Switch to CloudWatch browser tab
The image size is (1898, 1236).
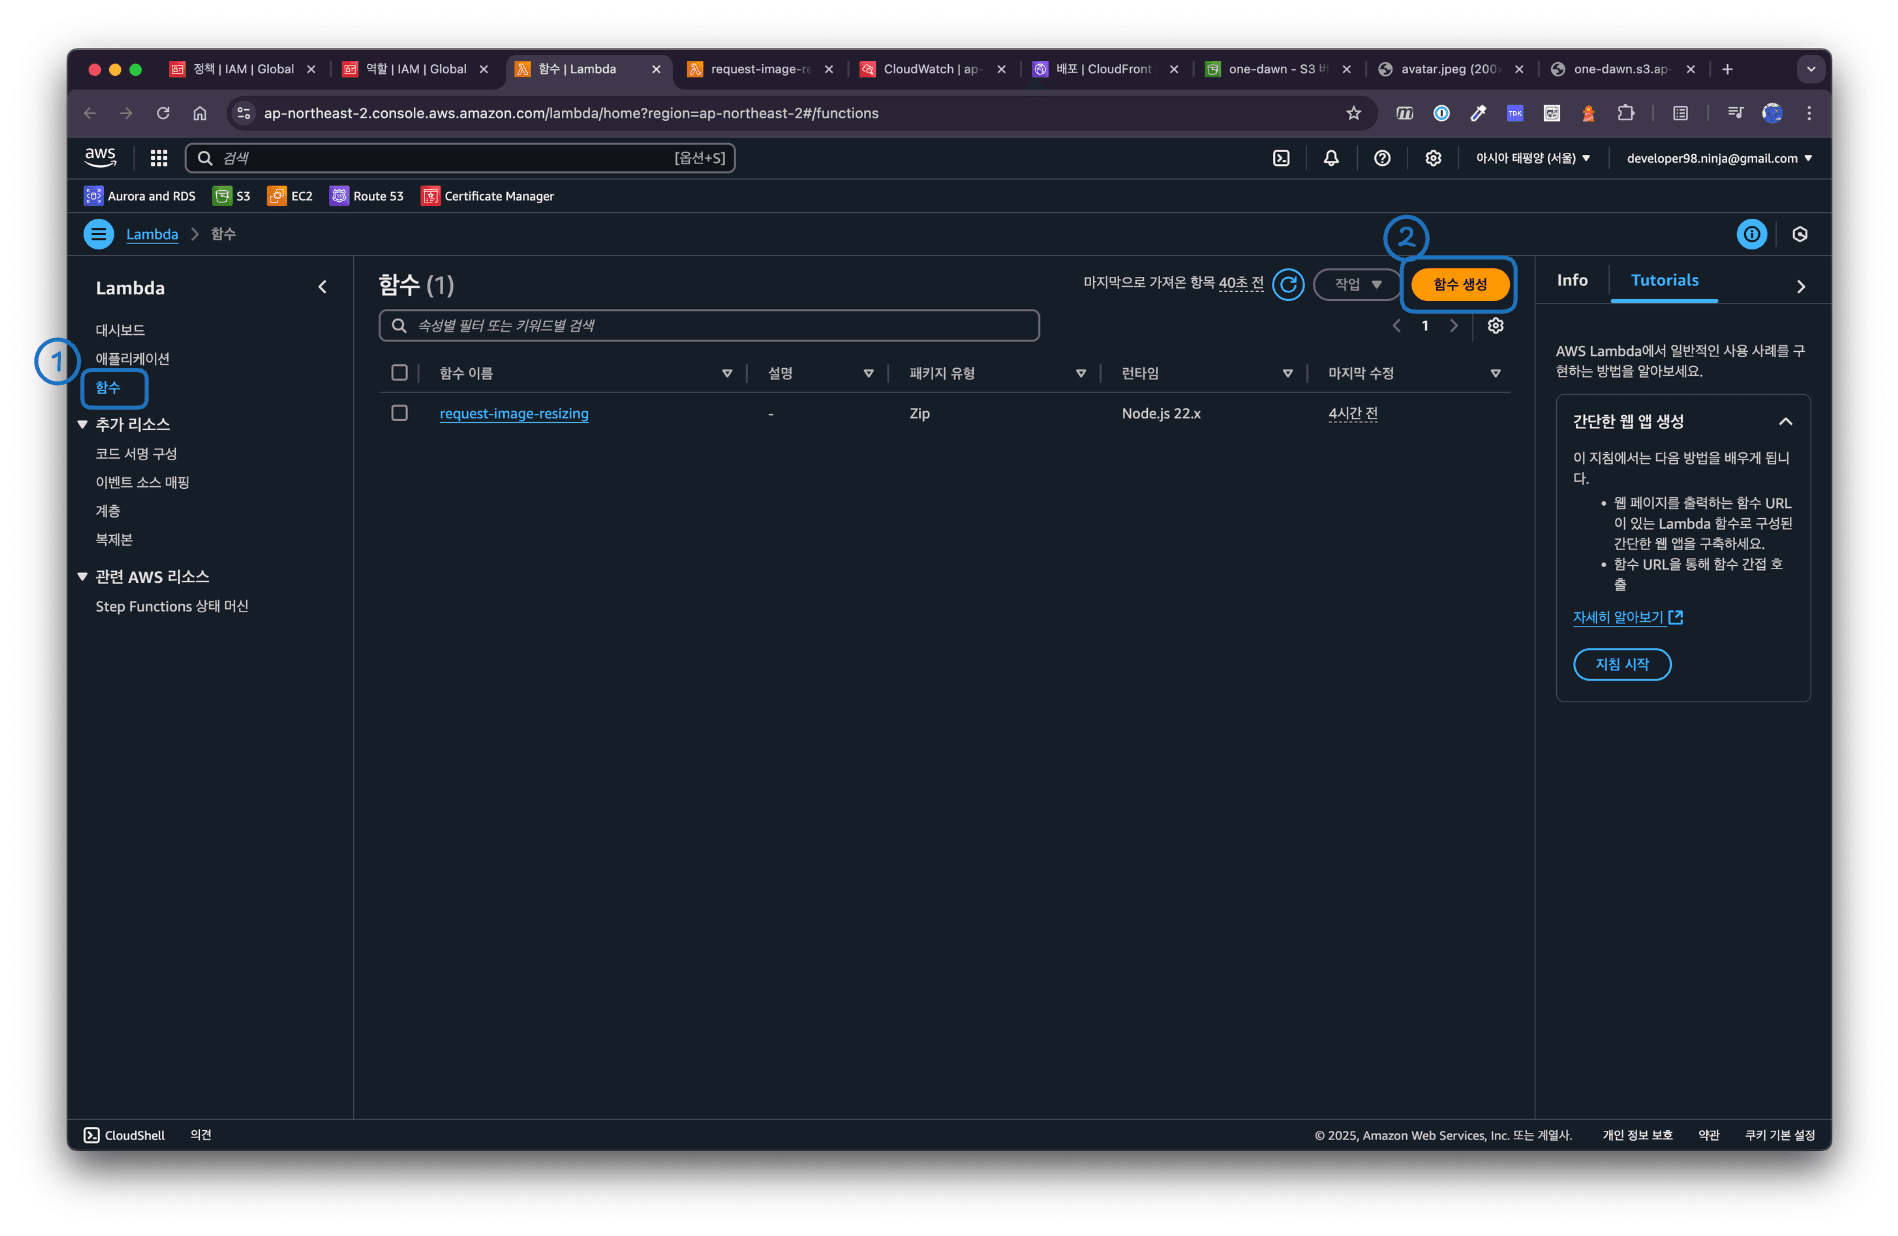(x=932, y=69)
